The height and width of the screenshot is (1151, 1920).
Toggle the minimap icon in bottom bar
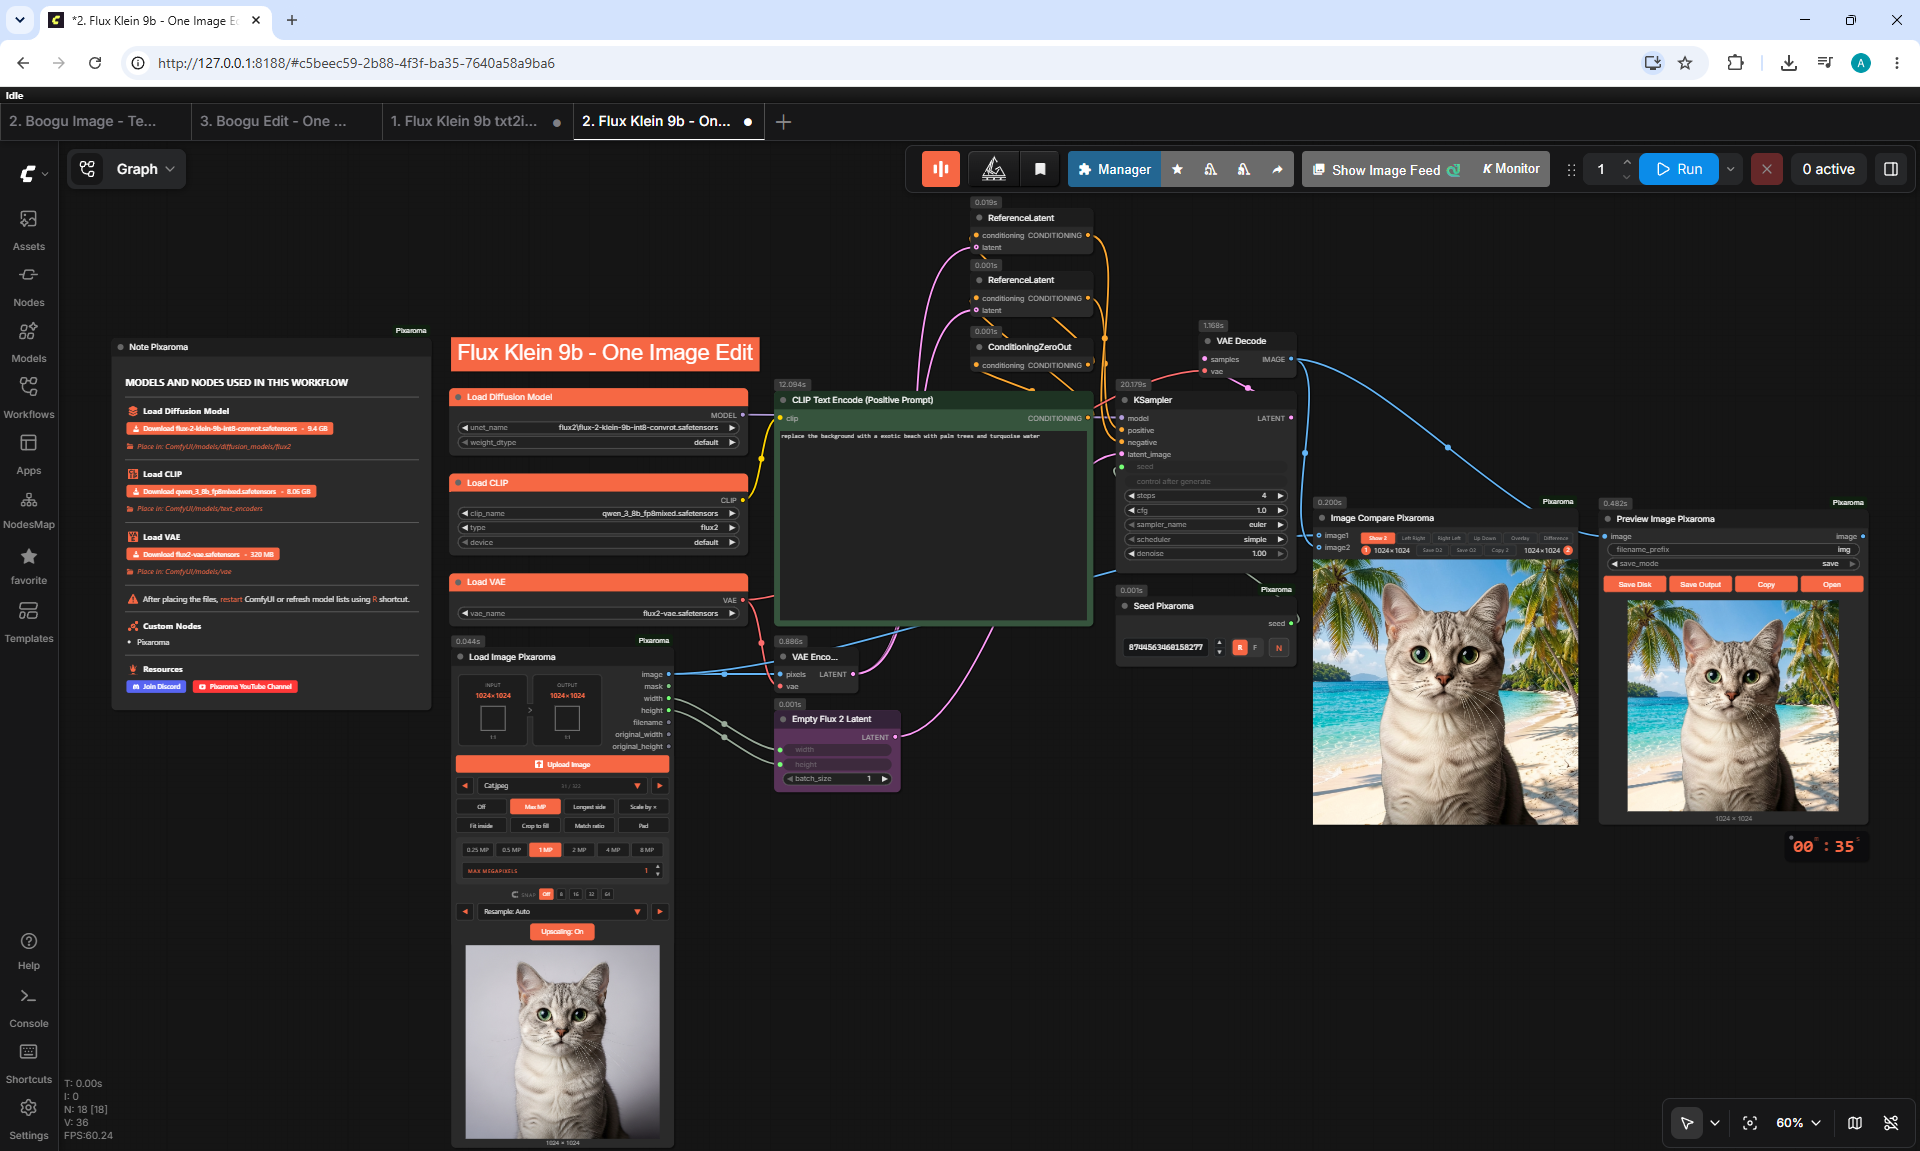tap(1855, 1123)
